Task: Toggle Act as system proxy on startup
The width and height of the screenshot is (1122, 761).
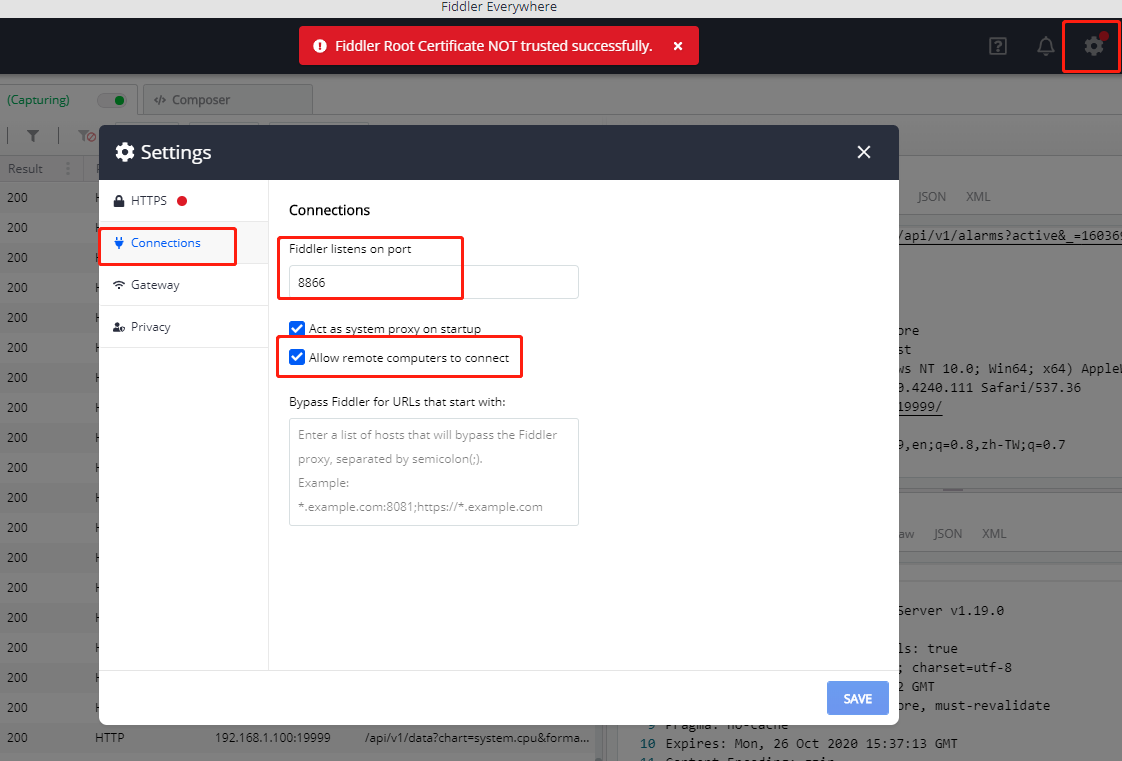Action: (297, 328)
